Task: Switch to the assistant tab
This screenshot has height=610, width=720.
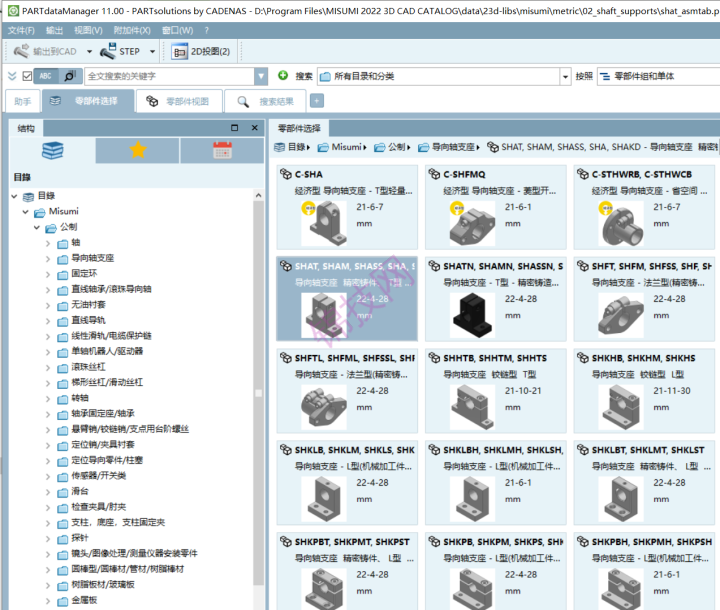Action: [x=22, y=102]
